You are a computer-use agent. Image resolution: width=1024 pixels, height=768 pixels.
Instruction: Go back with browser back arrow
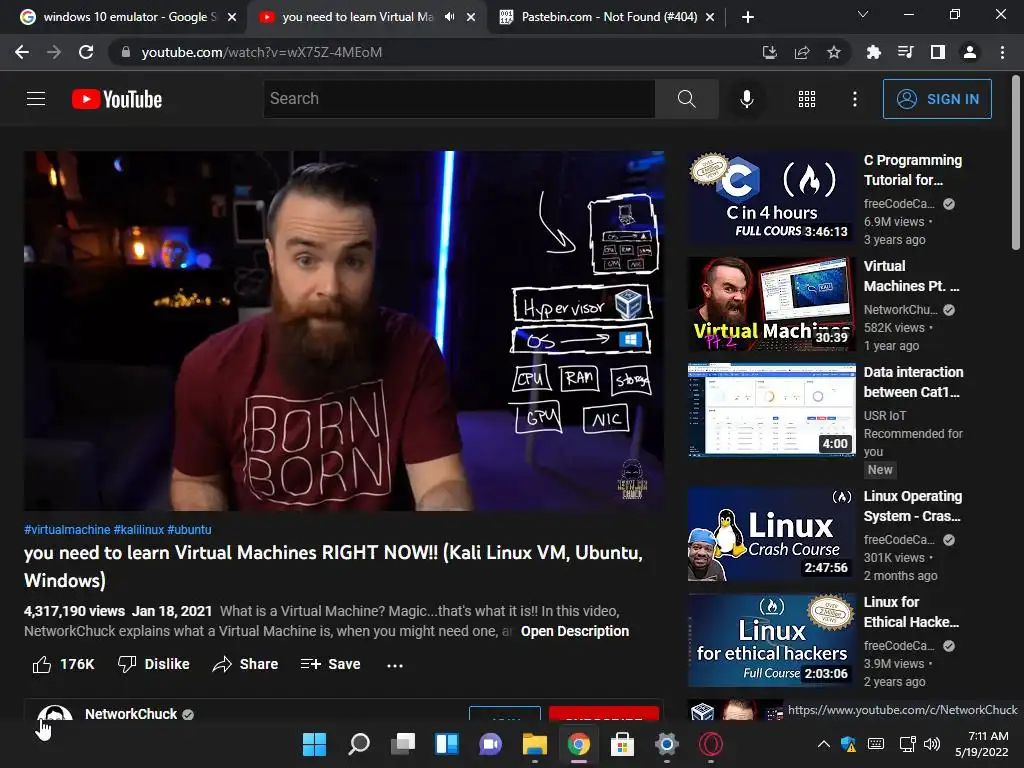pos(22,52)
